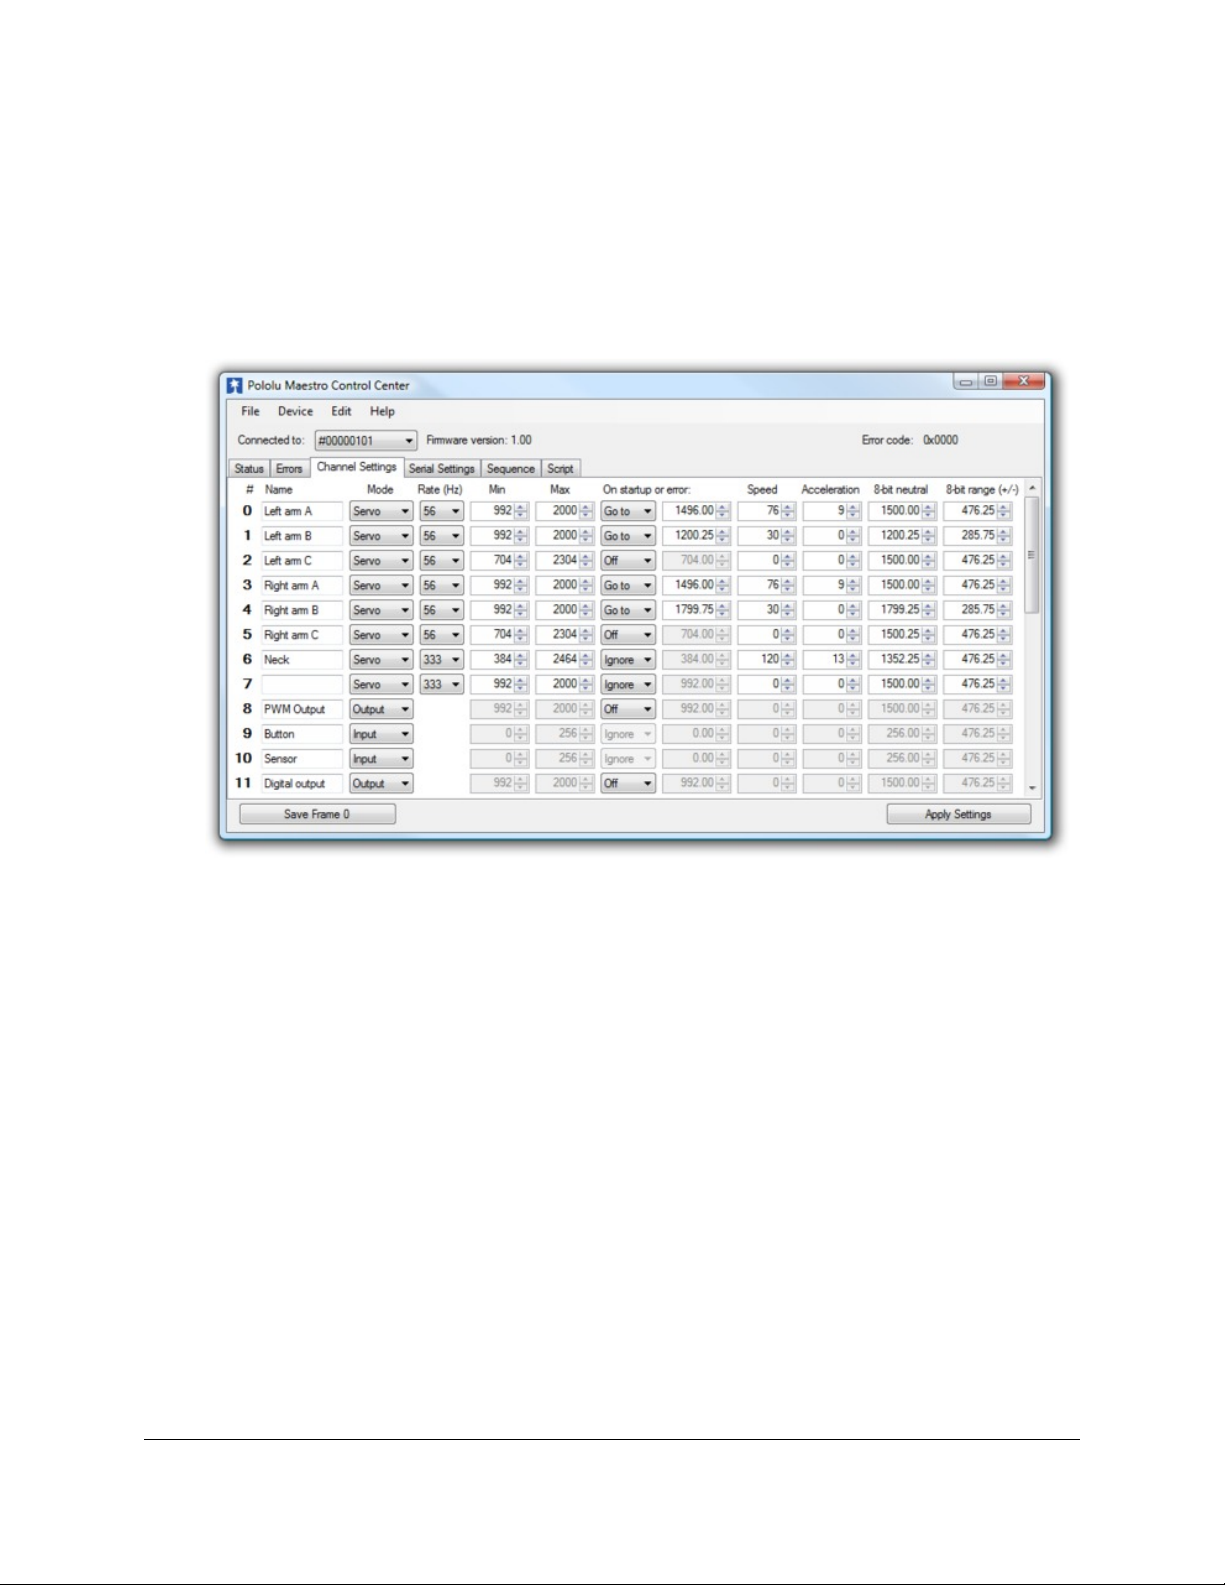Image resolution: width=1225 pixels, height=1585 pixels.
Task: Click the On startup or error column header
Action: coord(647,490)
